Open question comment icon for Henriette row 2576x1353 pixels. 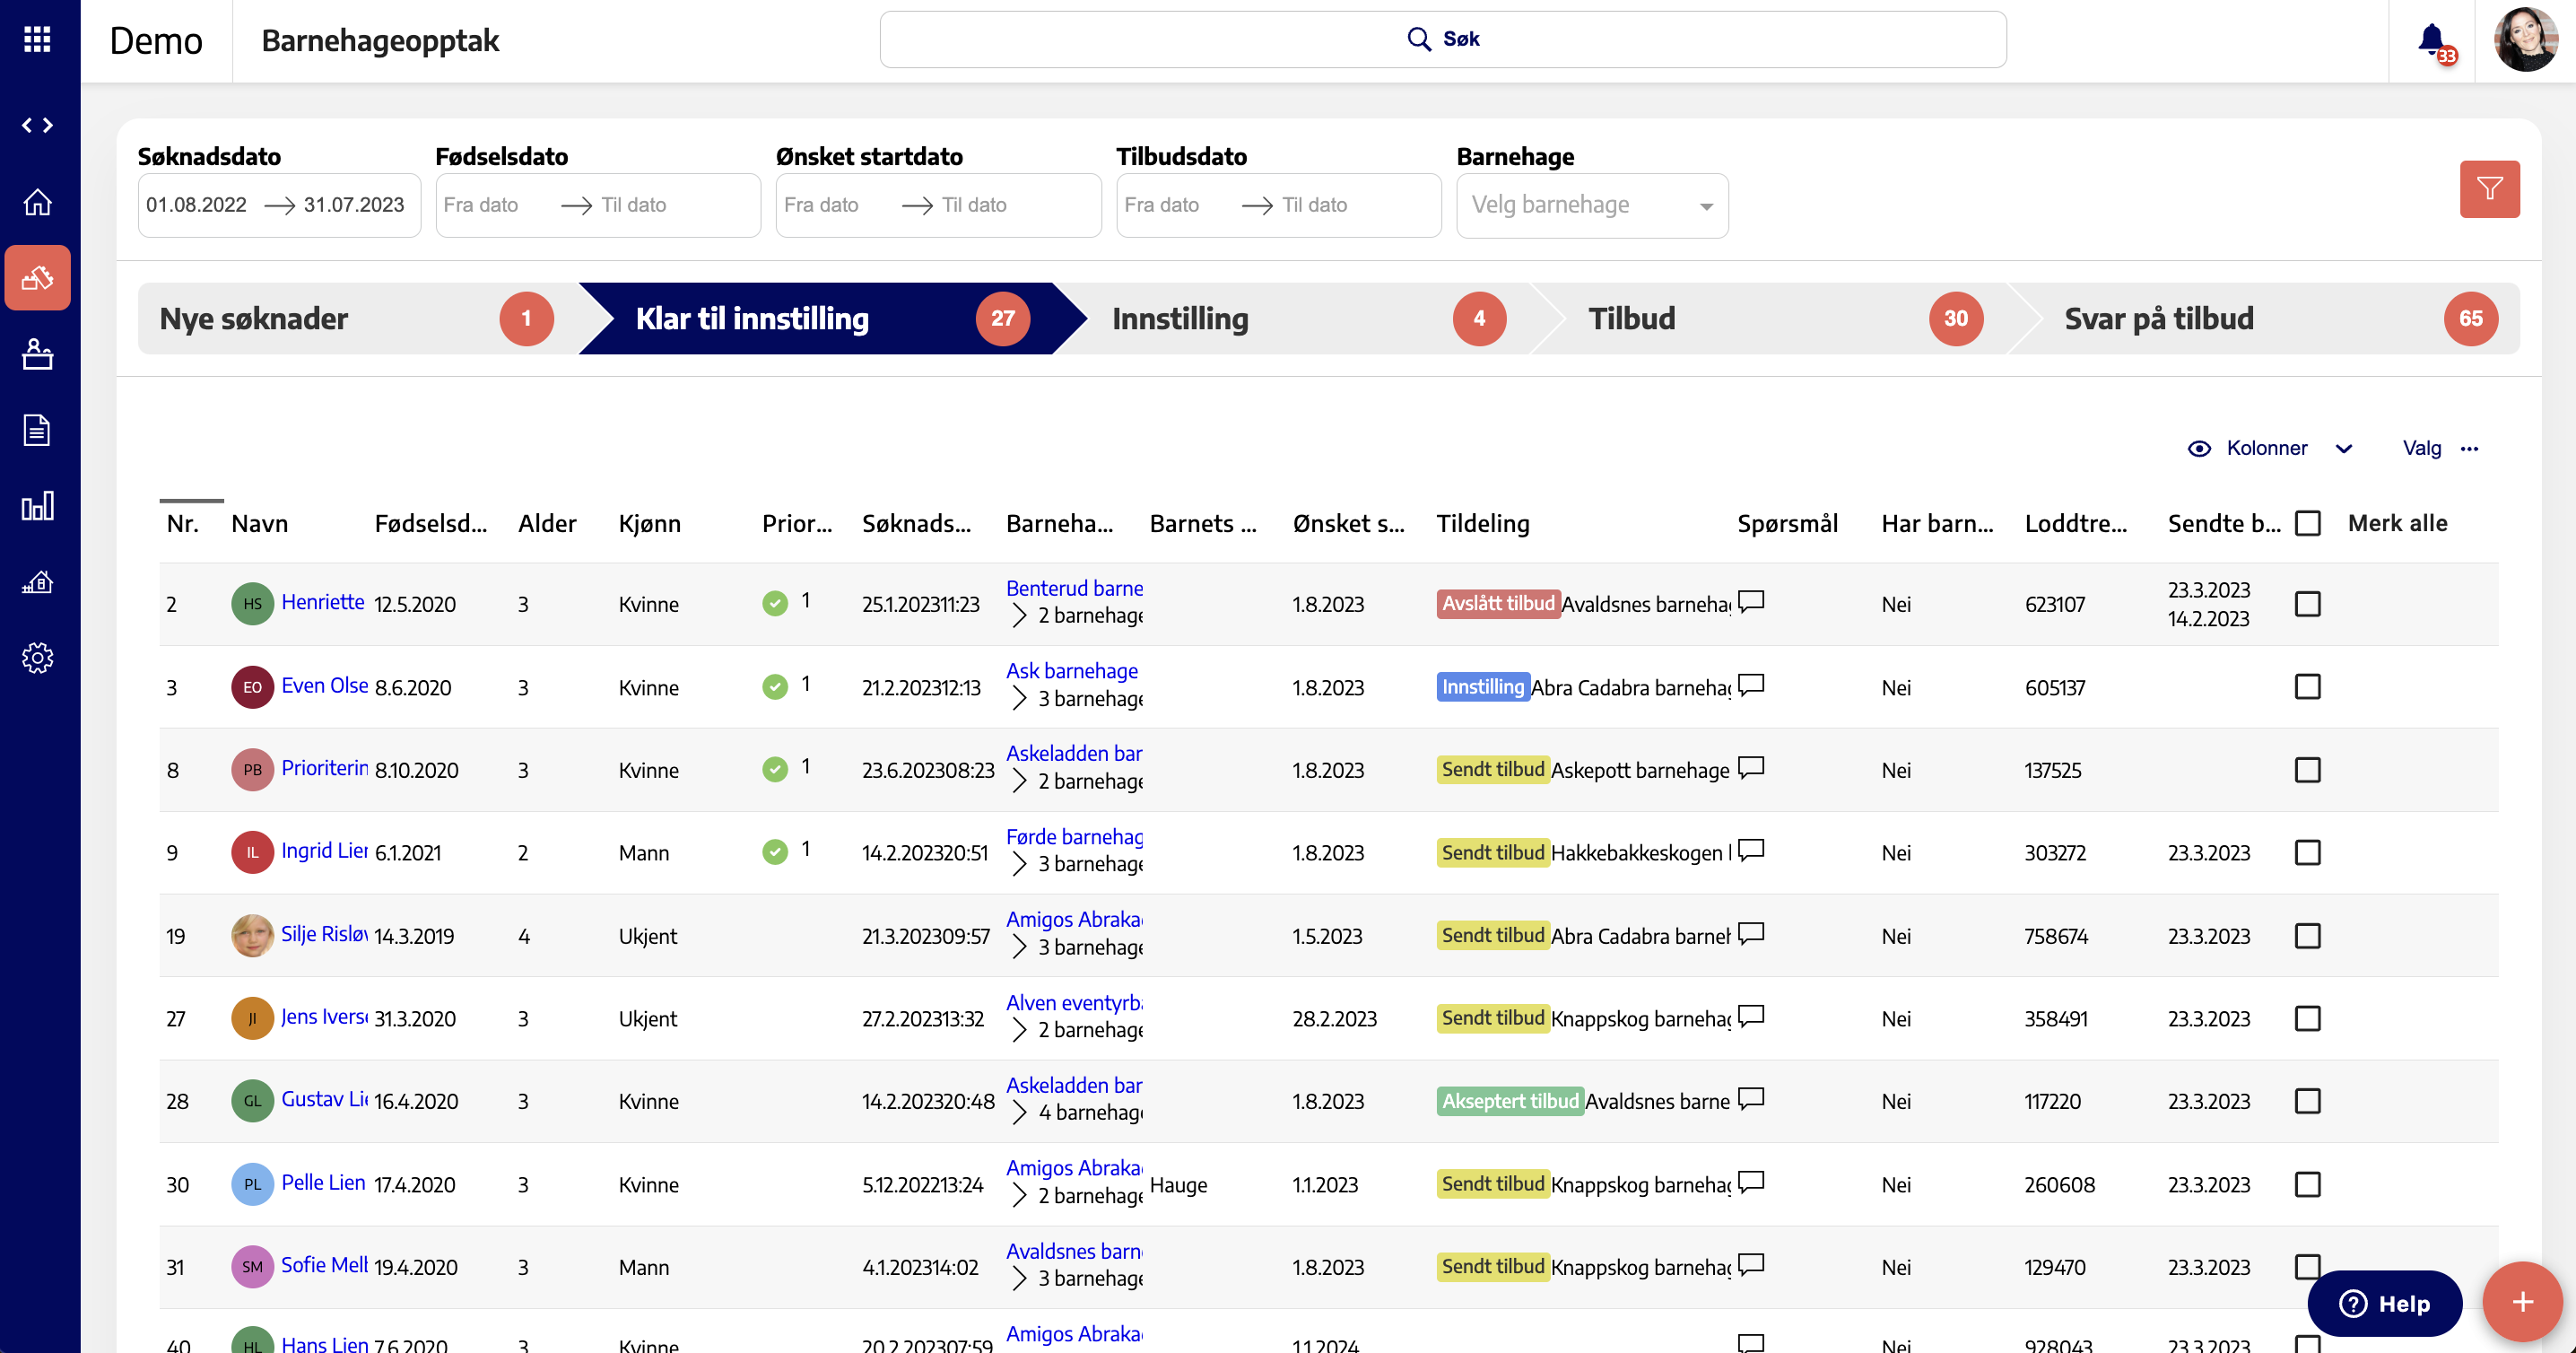1751,601
